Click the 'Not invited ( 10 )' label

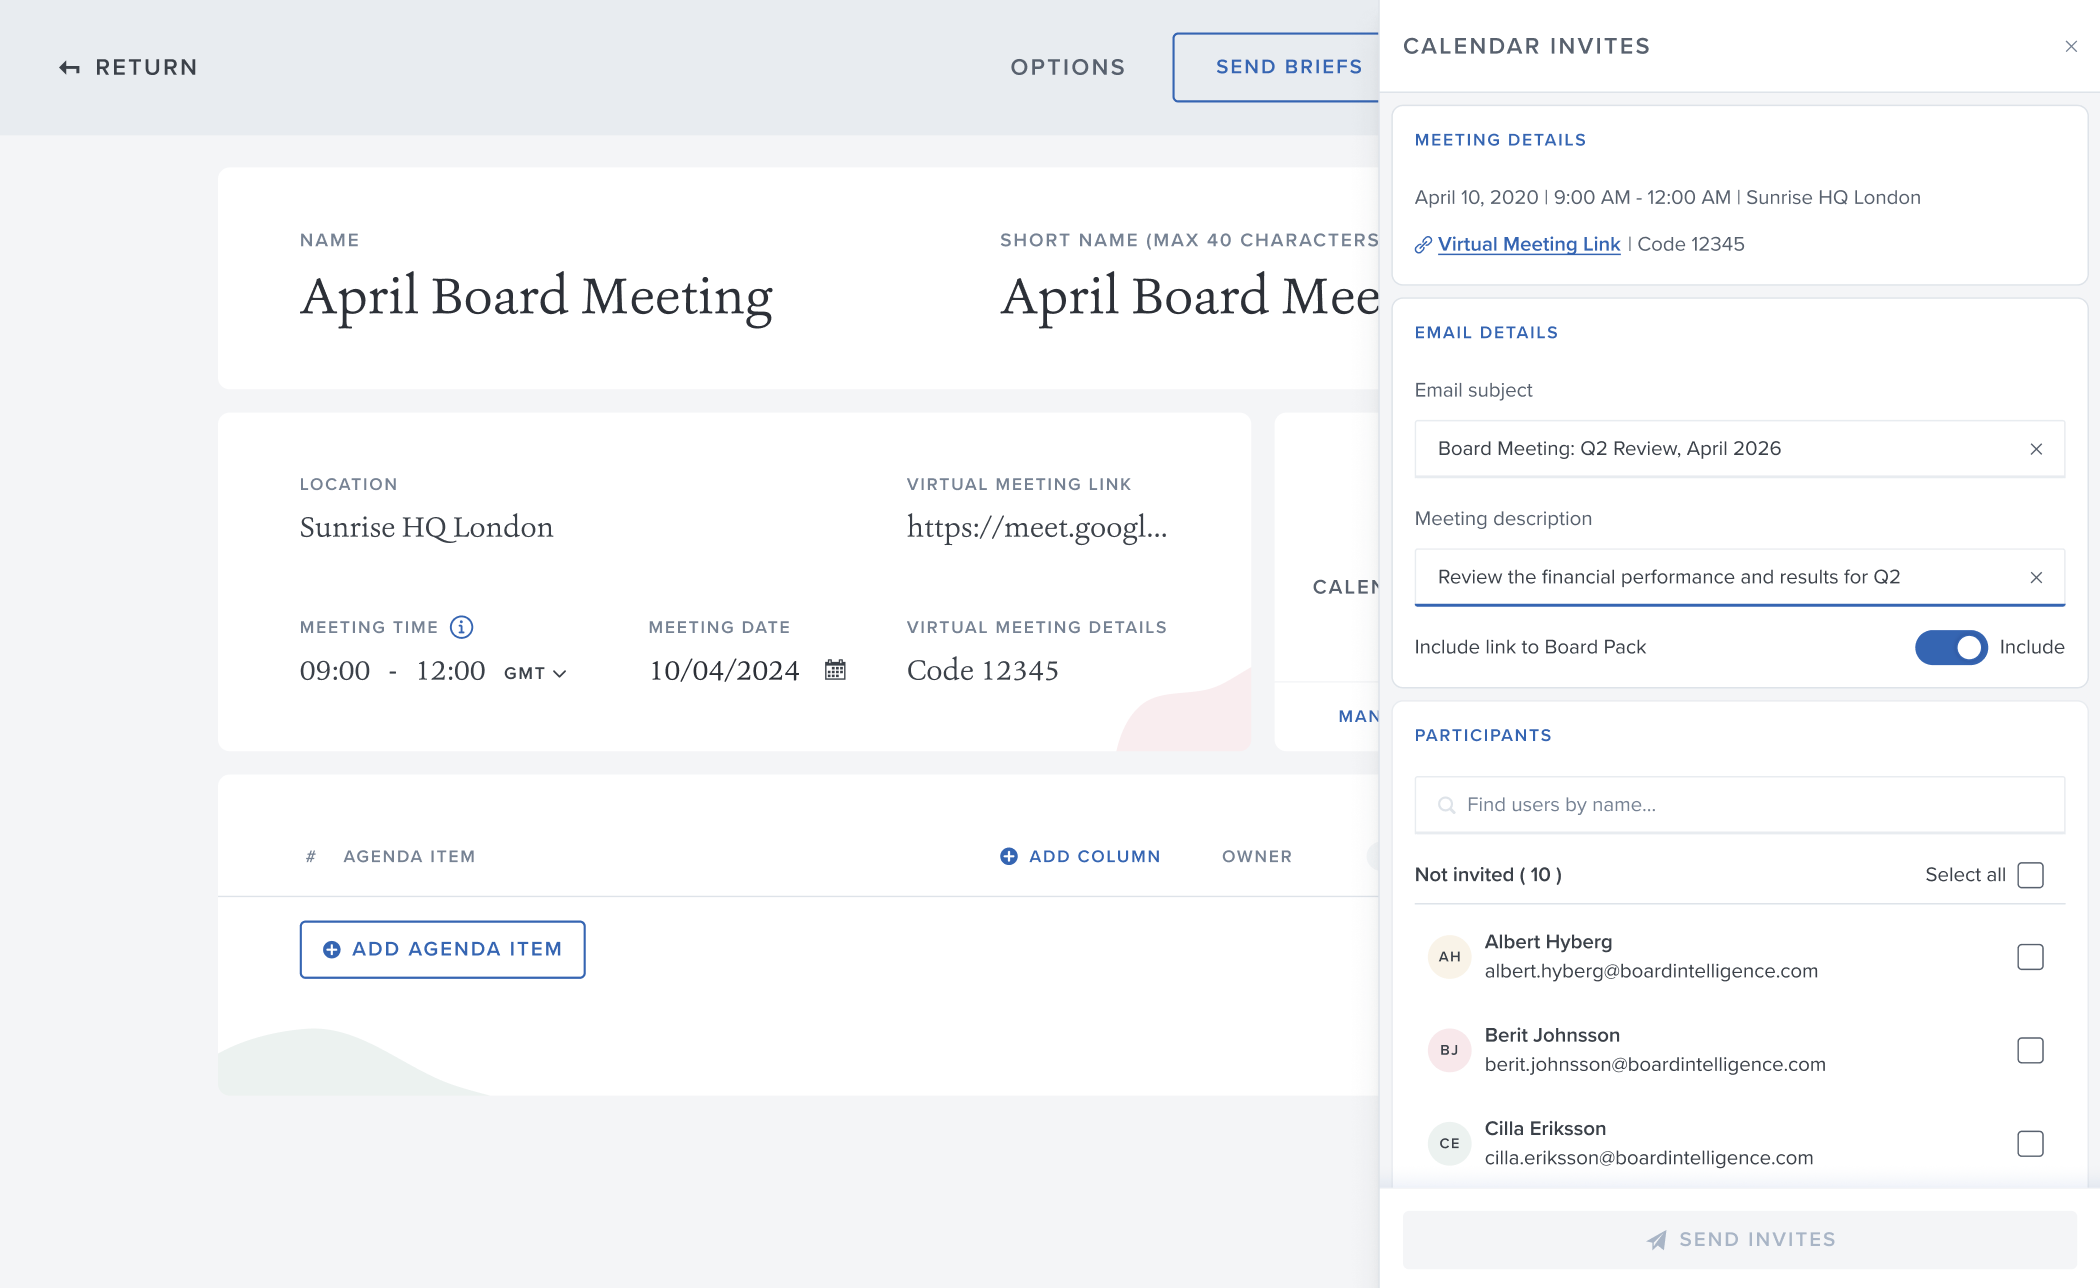(x=1488, y=875)
